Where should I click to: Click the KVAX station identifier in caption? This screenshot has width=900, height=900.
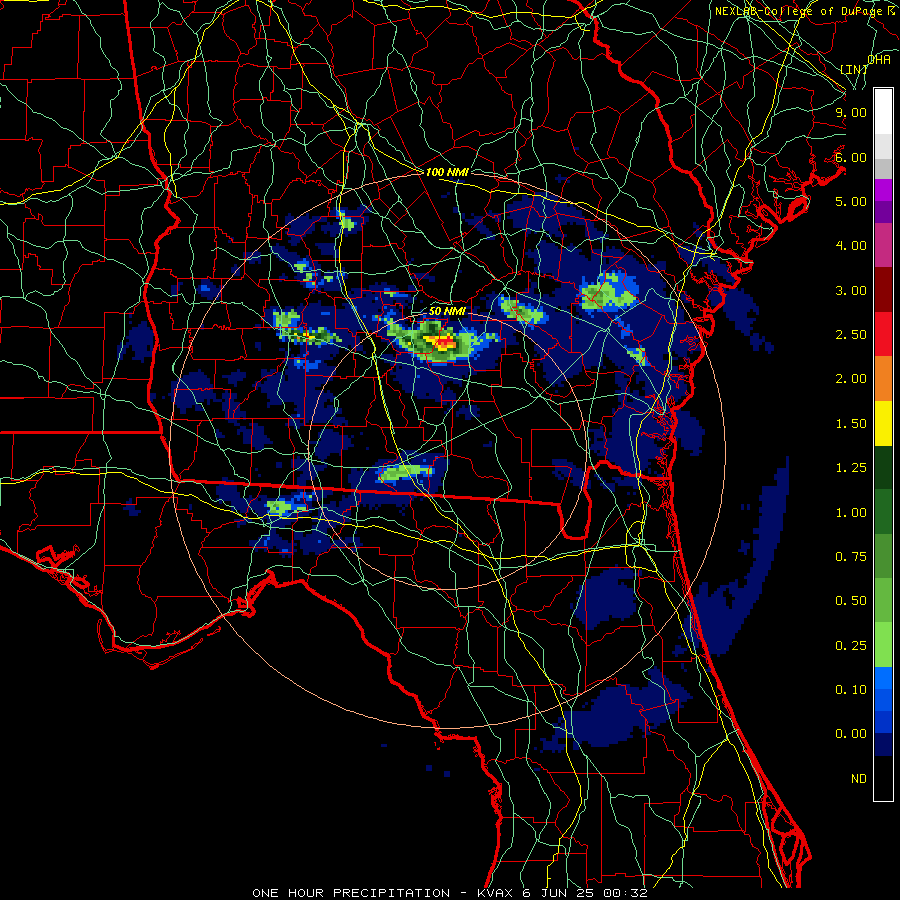pos(495,893)
